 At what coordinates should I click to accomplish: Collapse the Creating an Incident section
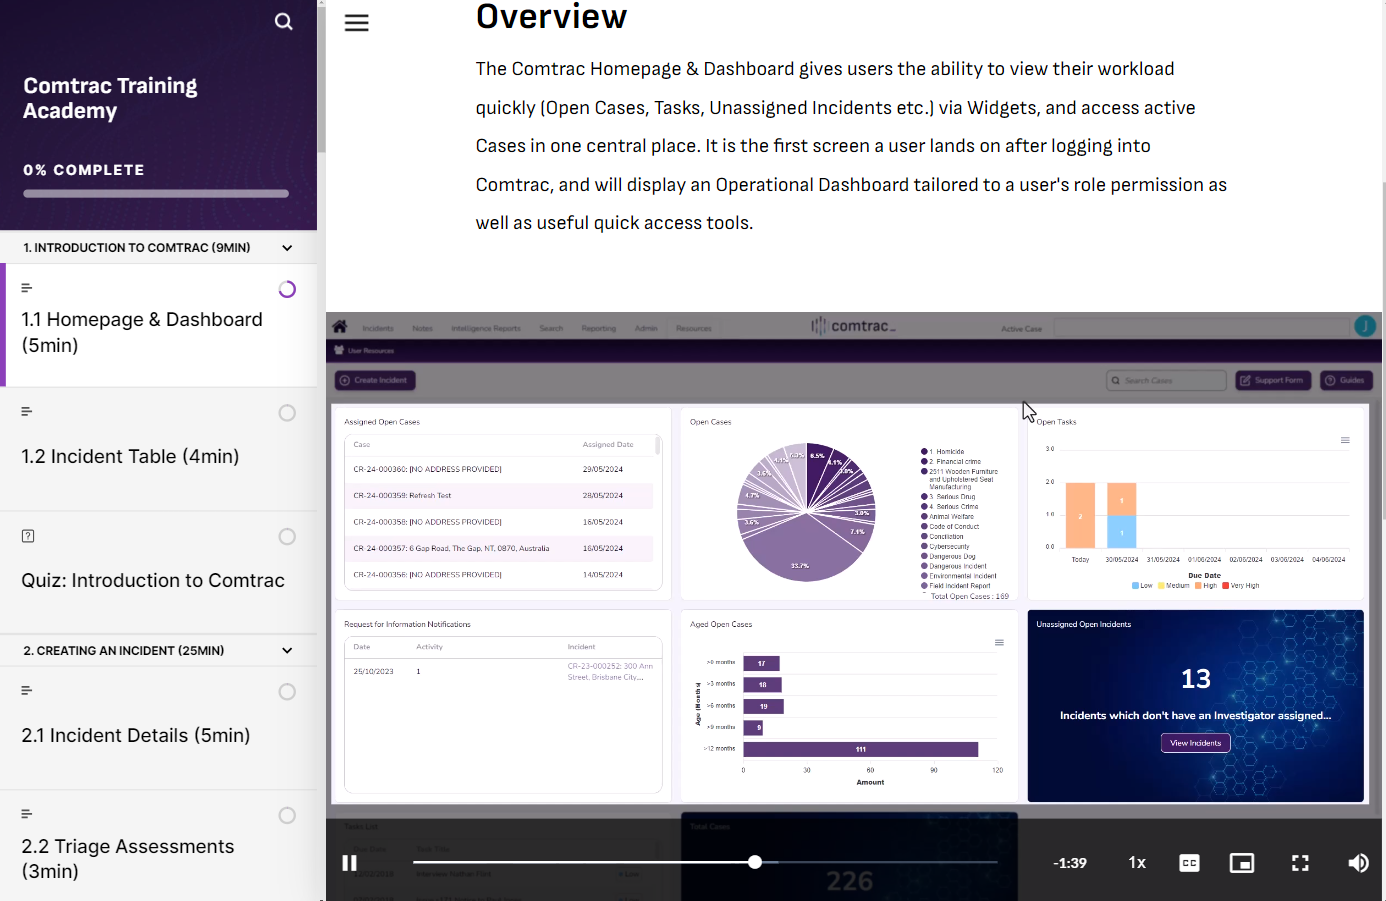pyautogui.click(x=287, y=651)
